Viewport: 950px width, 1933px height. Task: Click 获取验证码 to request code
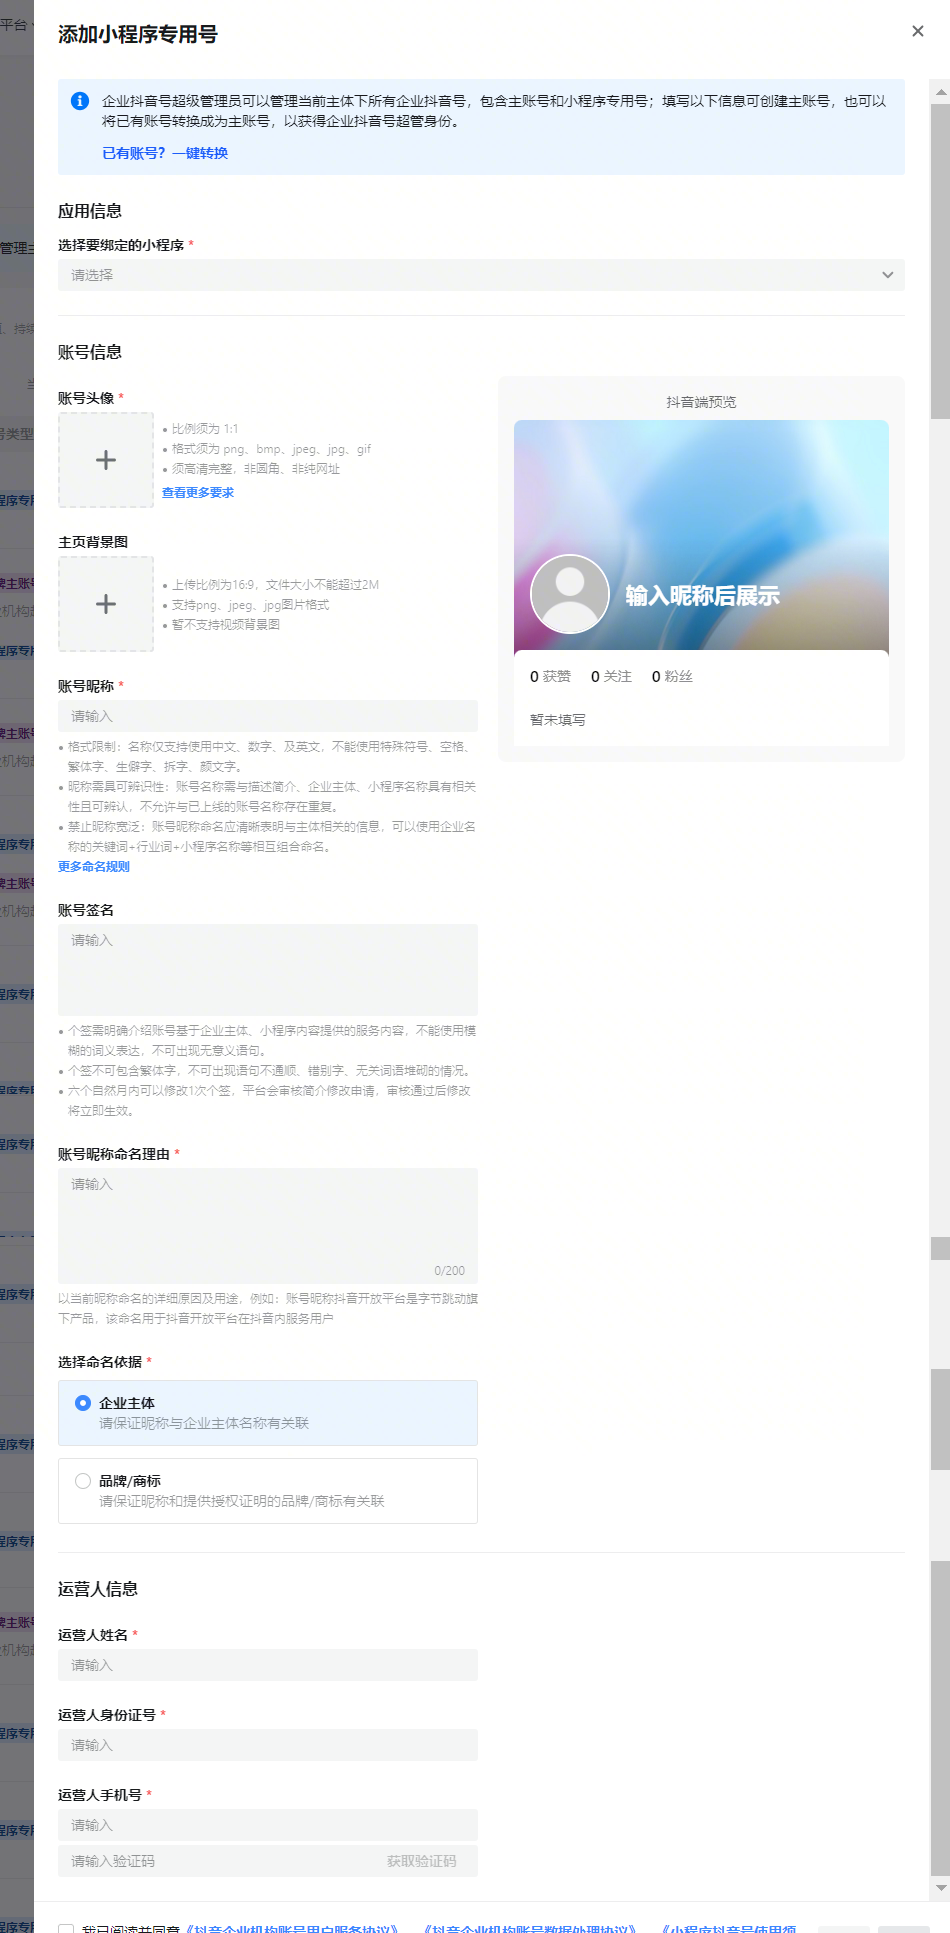coord(421,1861)
